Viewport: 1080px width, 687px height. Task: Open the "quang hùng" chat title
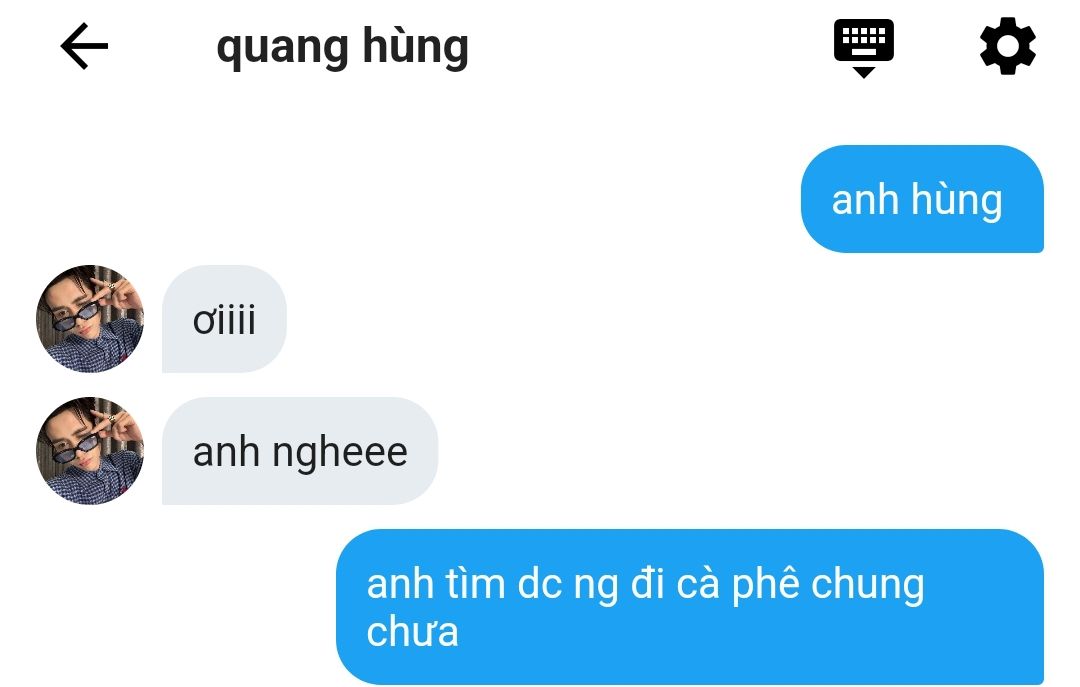[x=342, y=48]
